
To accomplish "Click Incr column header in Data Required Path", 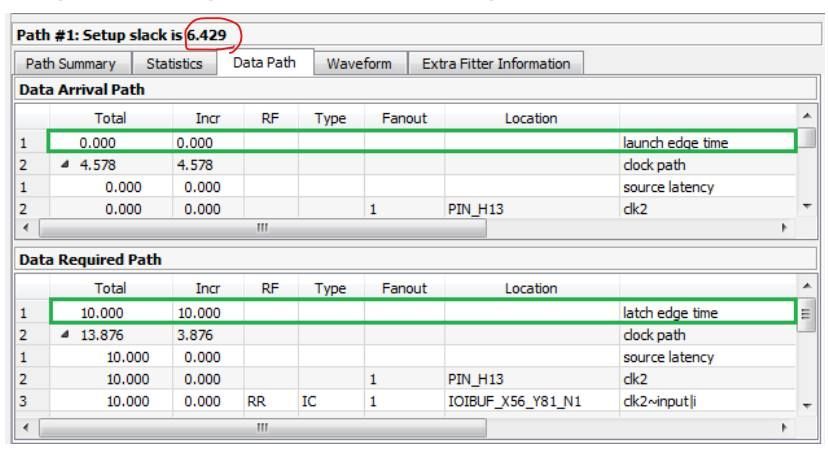I will 208,288.
